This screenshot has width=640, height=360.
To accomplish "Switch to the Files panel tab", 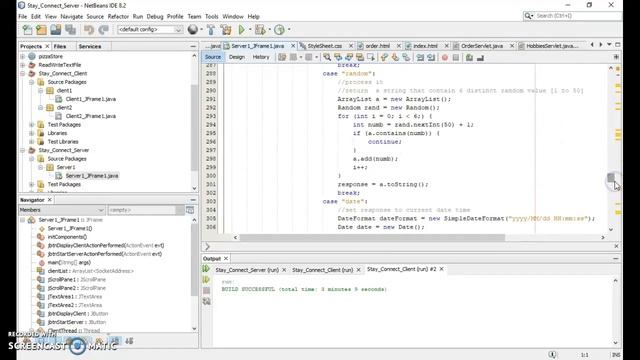I will pyautogui.click(x=60, y=46).
